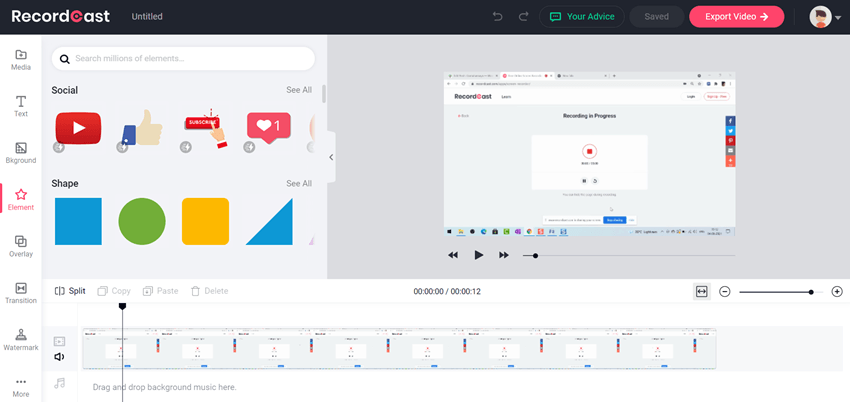Screen dimensions: 850x402
Task: Select the video clip in timeline
Action: tap(400, 348)
